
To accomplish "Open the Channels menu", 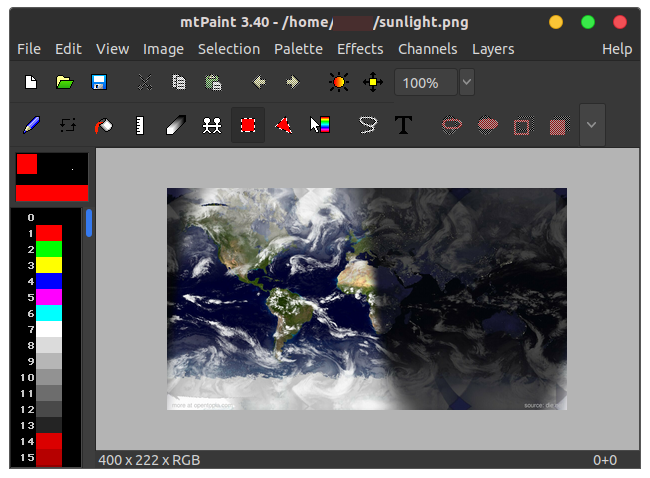I will coord(428,49).
